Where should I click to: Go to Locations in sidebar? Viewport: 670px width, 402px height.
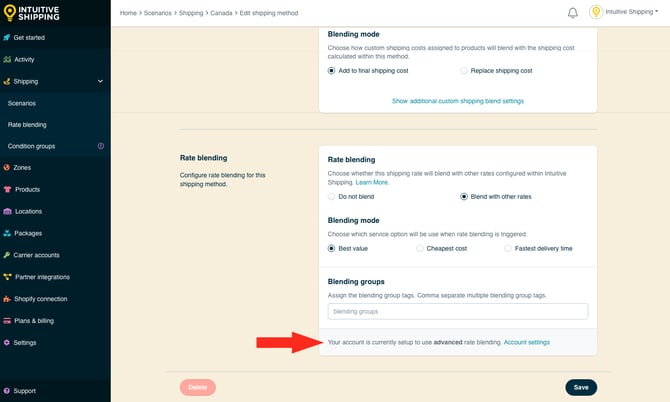(28, 211)
